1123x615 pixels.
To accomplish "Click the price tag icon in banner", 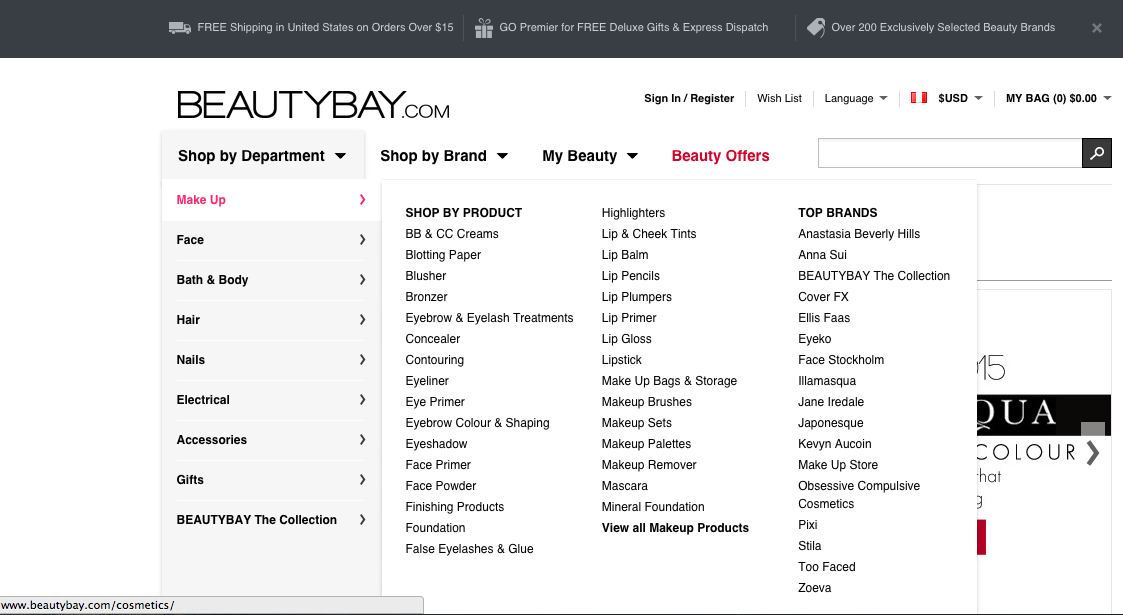I will [815, 27].
